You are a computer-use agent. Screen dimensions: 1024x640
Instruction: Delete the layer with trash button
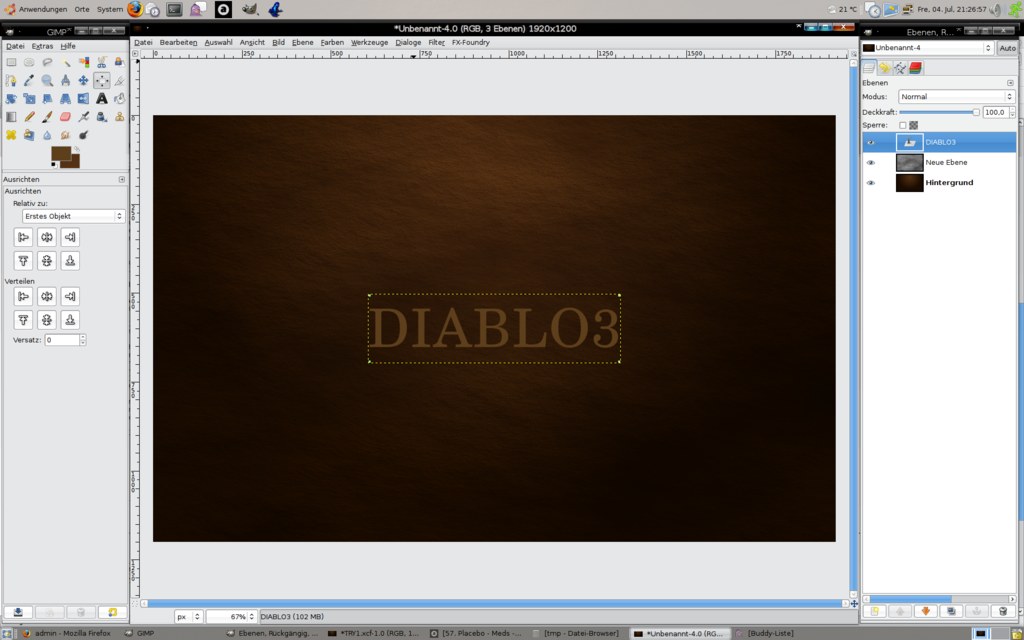pos(1003,611)
